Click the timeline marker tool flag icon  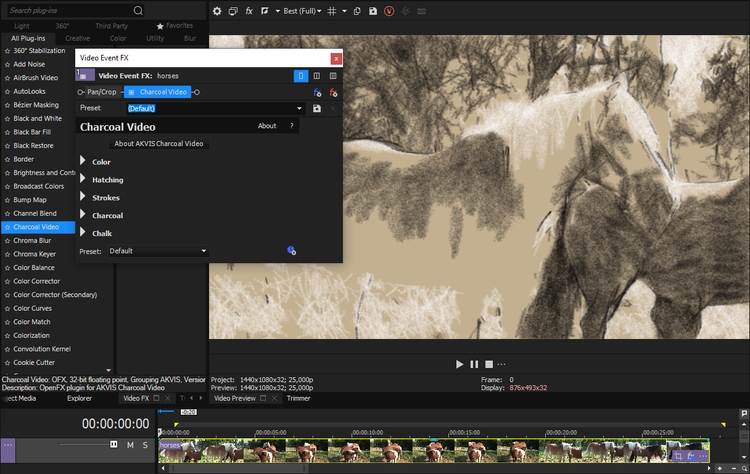pos(744,413)
